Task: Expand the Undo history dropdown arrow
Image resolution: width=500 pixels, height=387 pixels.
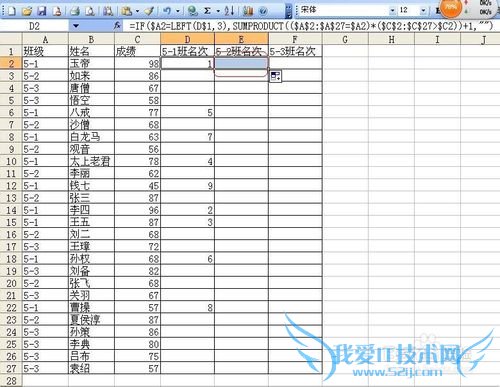Action: (178, 11)
